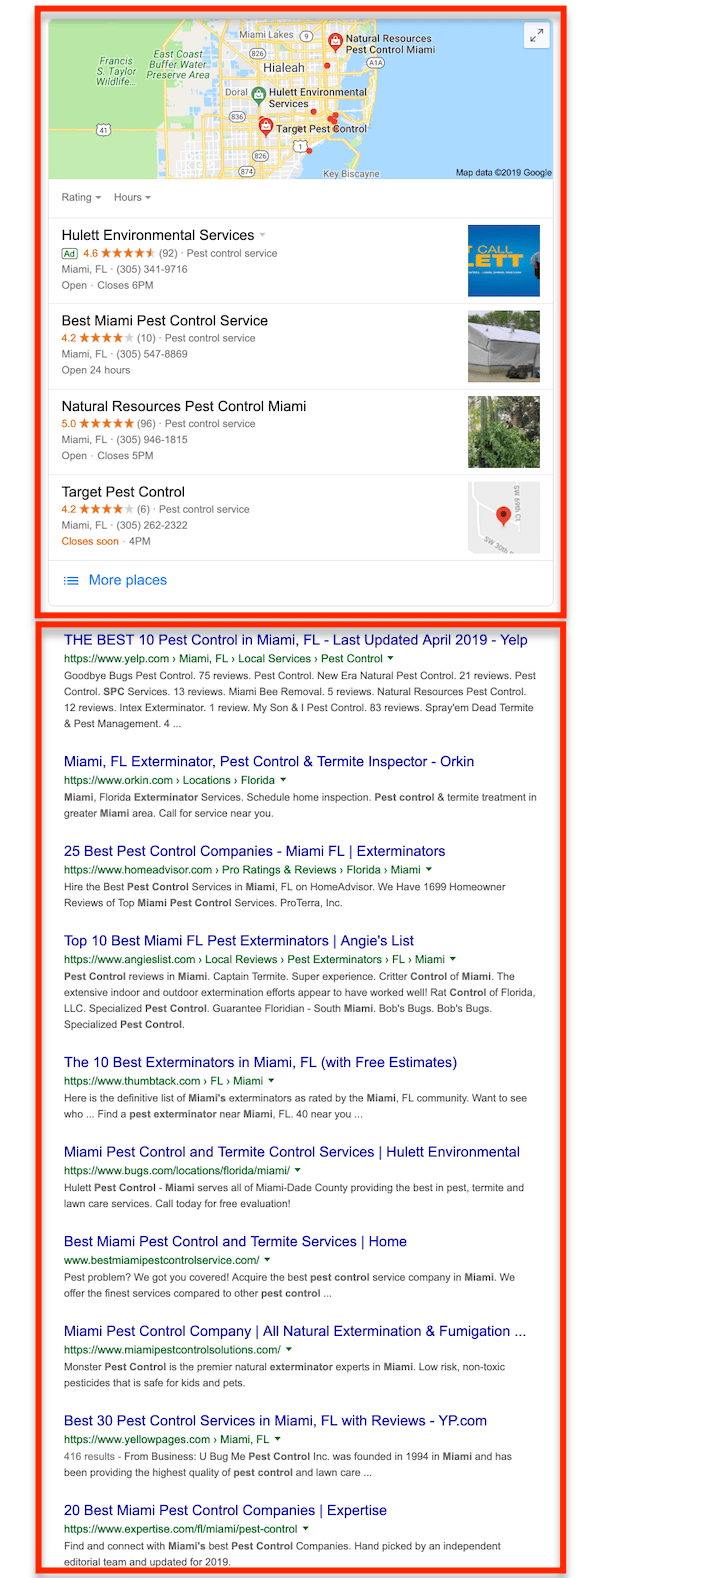This screenshot has width=720, height=1578.
Task: Open dropdown beside bestmiamipestcontrolservice.com URL
Action: pyautogui.click(x=267, y=1260)
